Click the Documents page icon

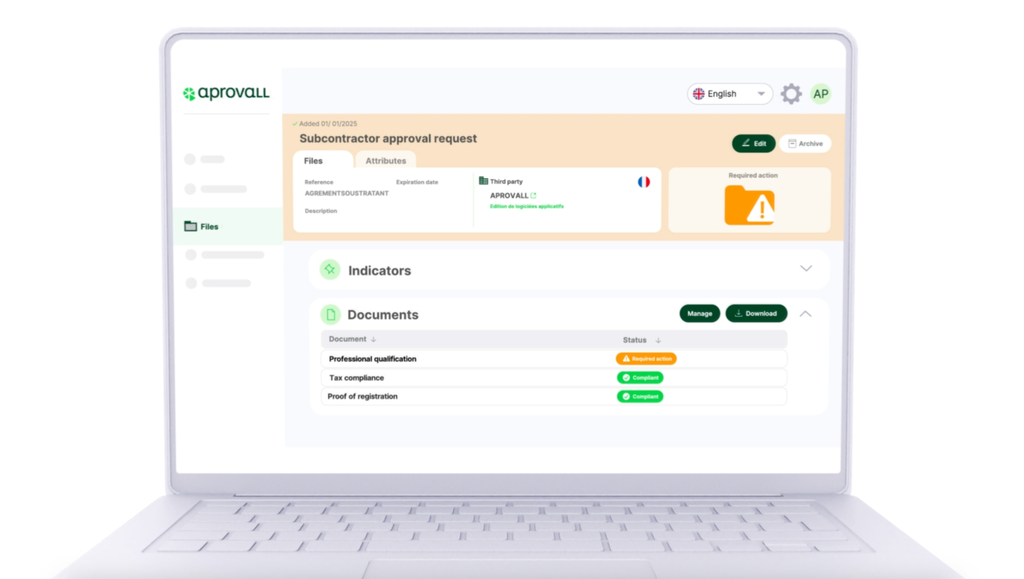click(x=330, y=315)
